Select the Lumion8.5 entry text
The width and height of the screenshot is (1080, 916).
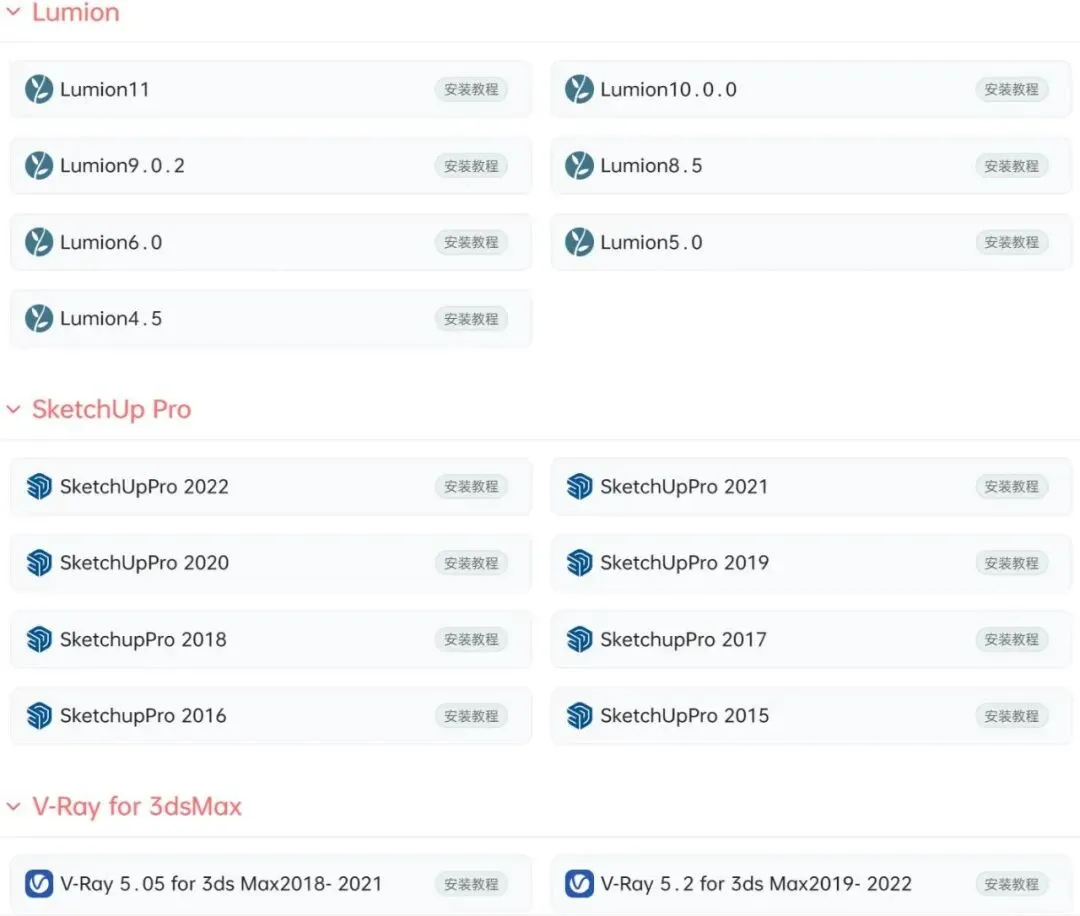[x=651, y=166]
